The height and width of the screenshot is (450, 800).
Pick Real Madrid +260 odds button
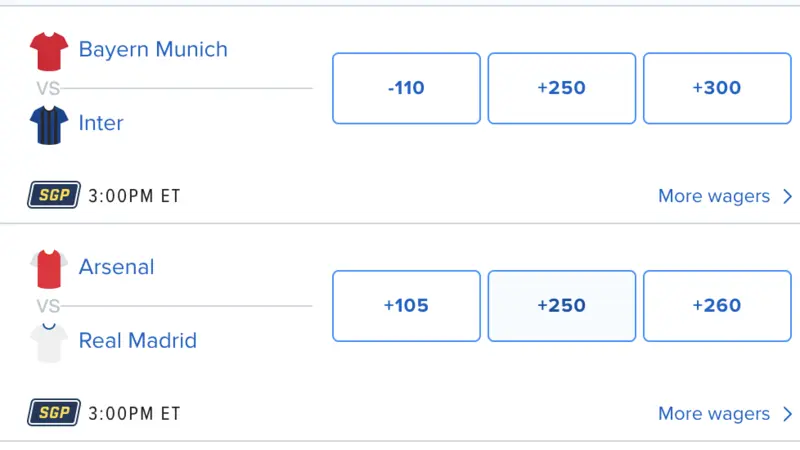(716, 306)
